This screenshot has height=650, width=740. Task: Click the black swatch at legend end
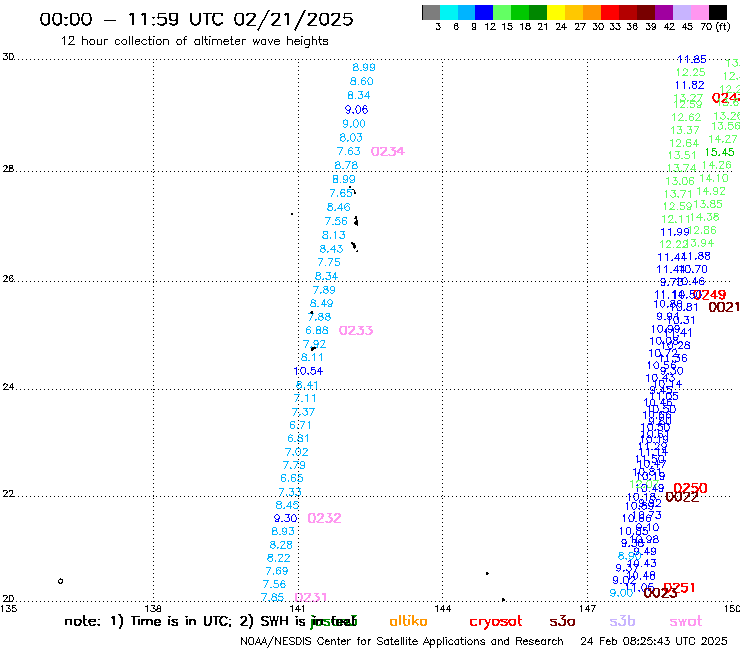(x=717, y=12)
